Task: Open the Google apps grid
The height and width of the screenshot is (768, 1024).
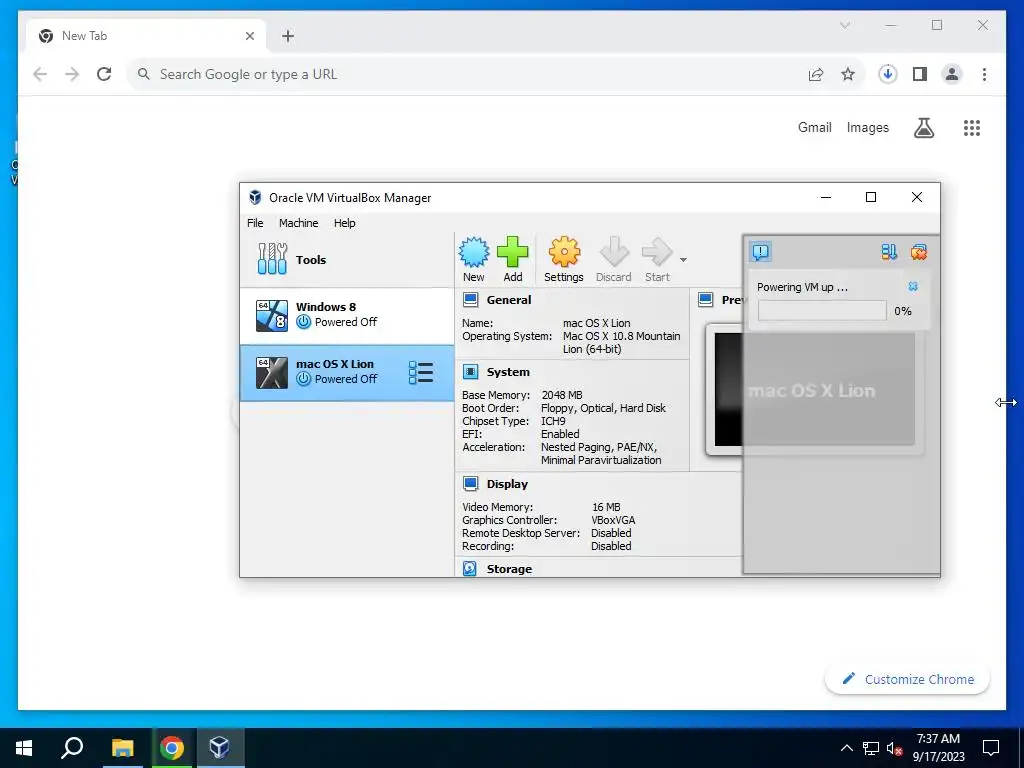Action: coord(972,128)
